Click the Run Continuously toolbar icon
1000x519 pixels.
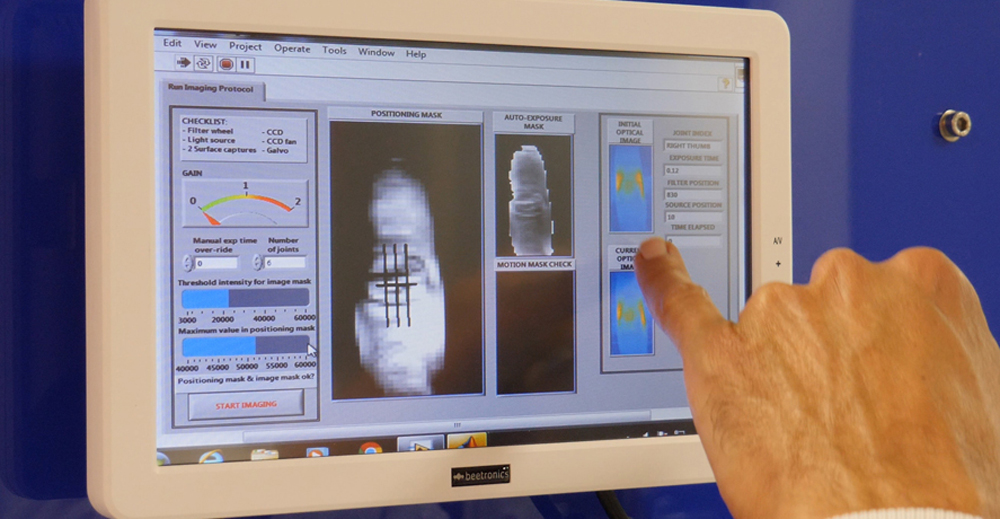tap(203, 63)
